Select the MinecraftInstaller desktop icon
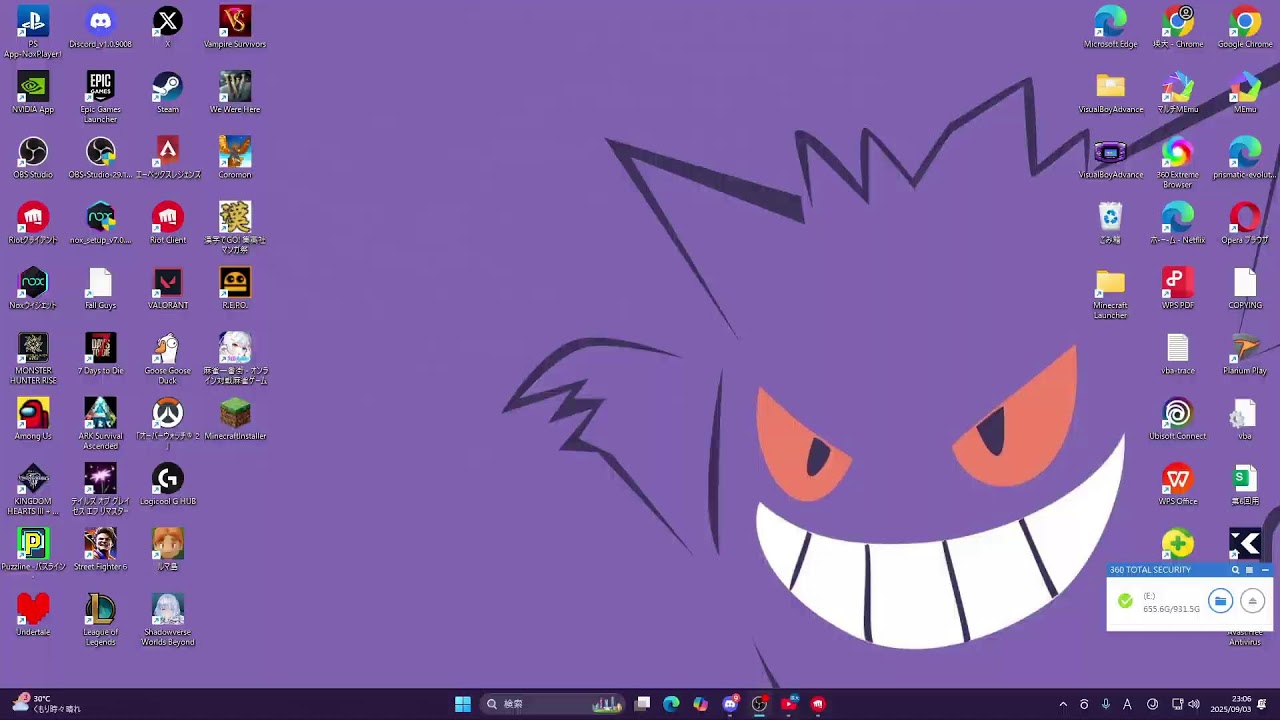 pos(235,419)
